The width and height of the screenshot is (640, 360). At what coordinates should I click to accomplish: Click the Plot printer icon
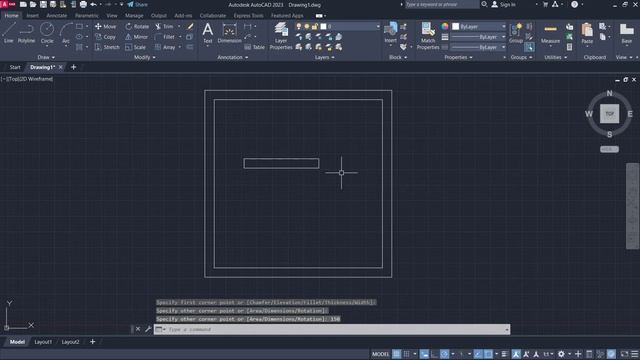[83, 4]
